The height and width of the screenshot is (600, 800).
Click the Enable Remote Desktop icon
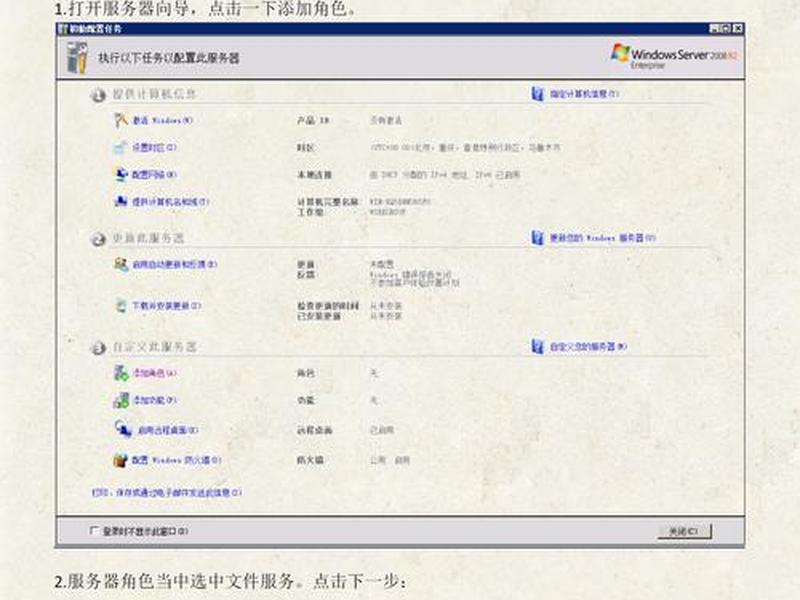coord(122,430)
